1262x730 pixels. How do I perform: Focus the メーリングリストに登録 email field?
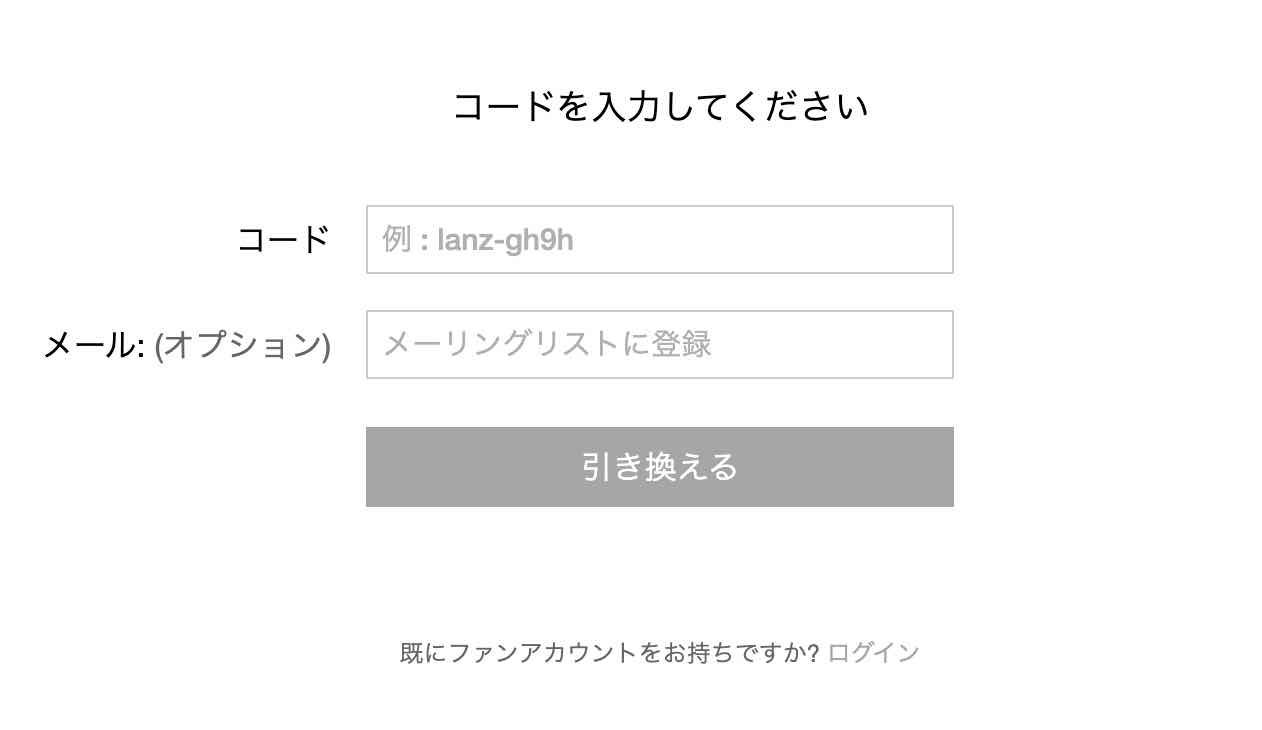click(659, 345)
